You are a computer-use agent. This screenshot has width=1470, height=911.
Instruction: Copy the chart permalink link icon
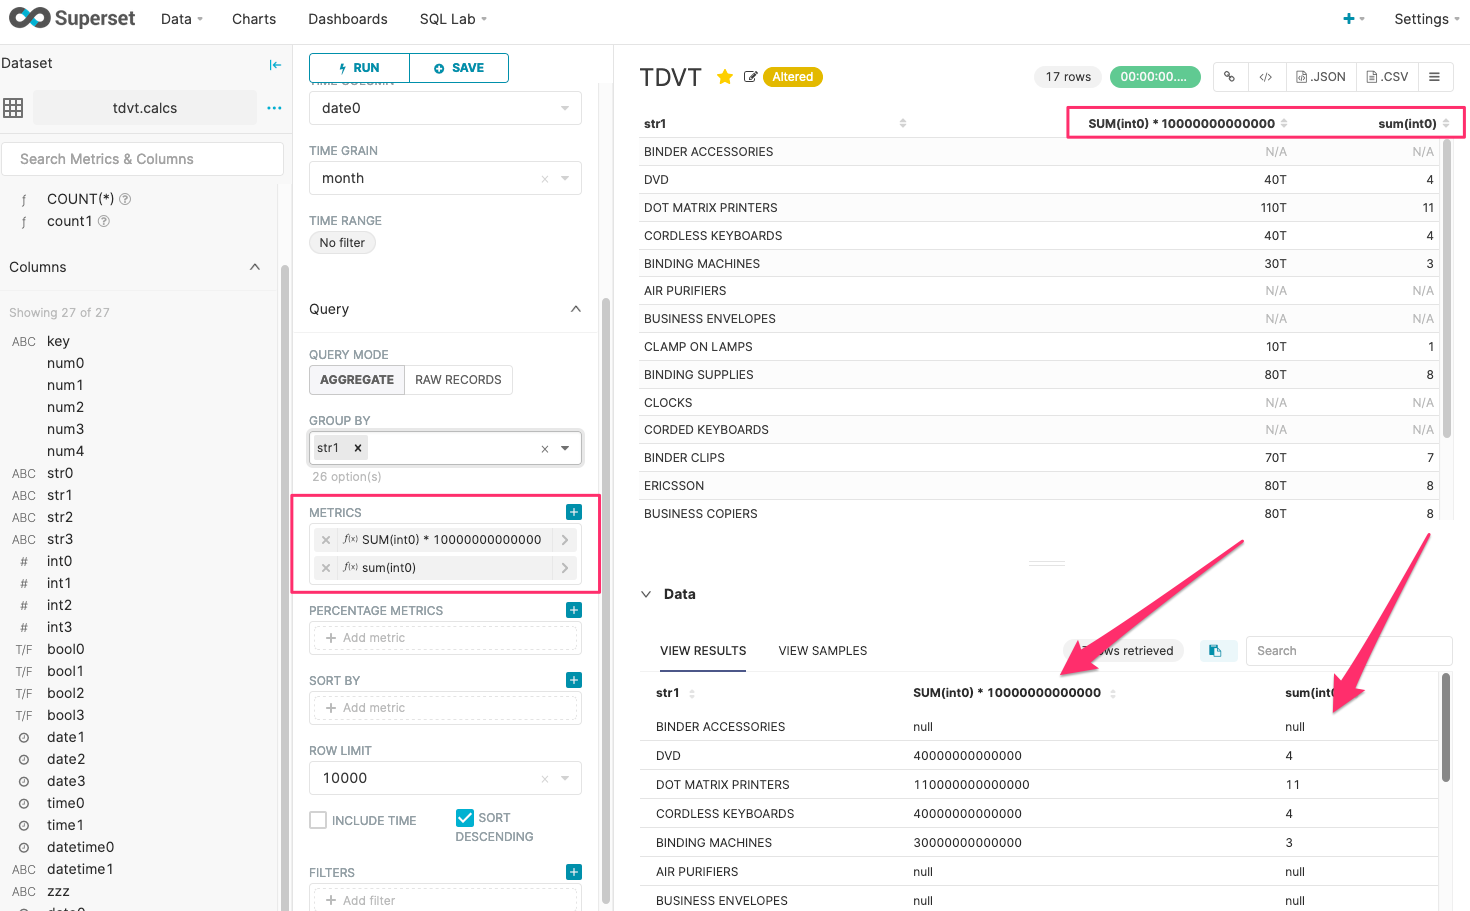tap(1229, 77)
